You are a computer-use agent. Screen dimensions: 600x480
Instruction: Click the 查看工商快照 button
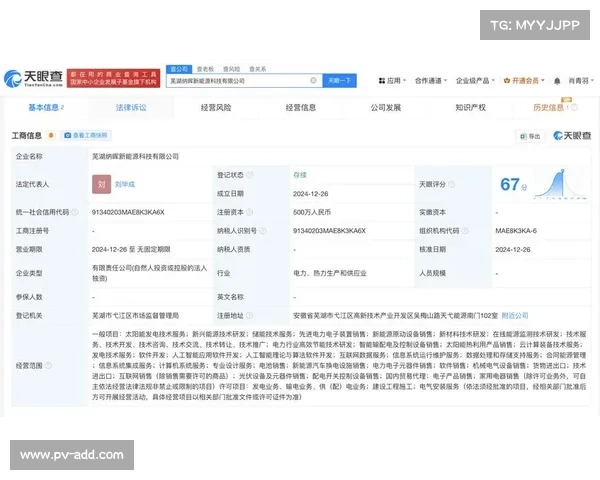pos(86,135)
